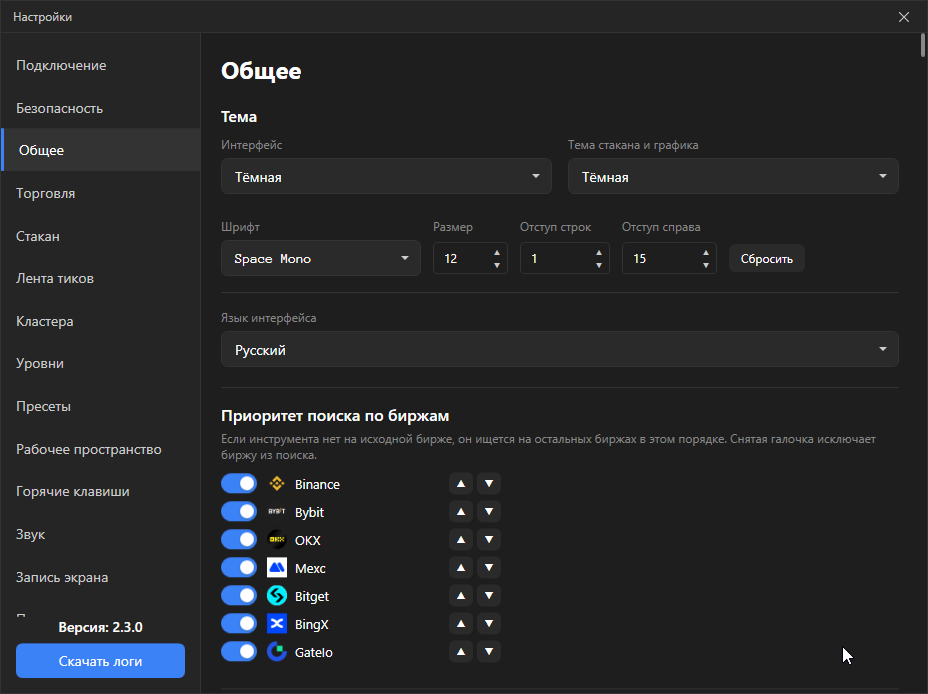The width and height of the screenshot is (928, 694).
Task: Move Binance down in search priority
Action: pos(489,484)
